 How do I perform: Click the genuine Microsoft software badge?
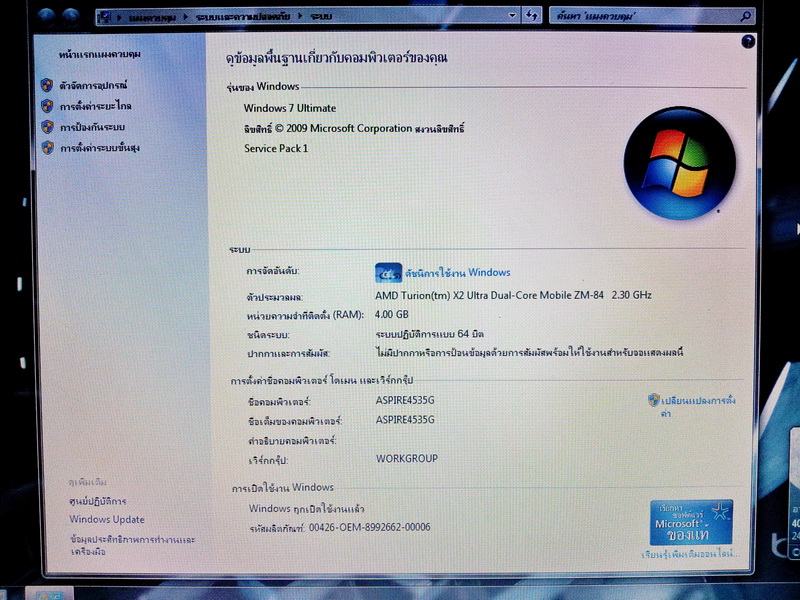click(691, 522)
